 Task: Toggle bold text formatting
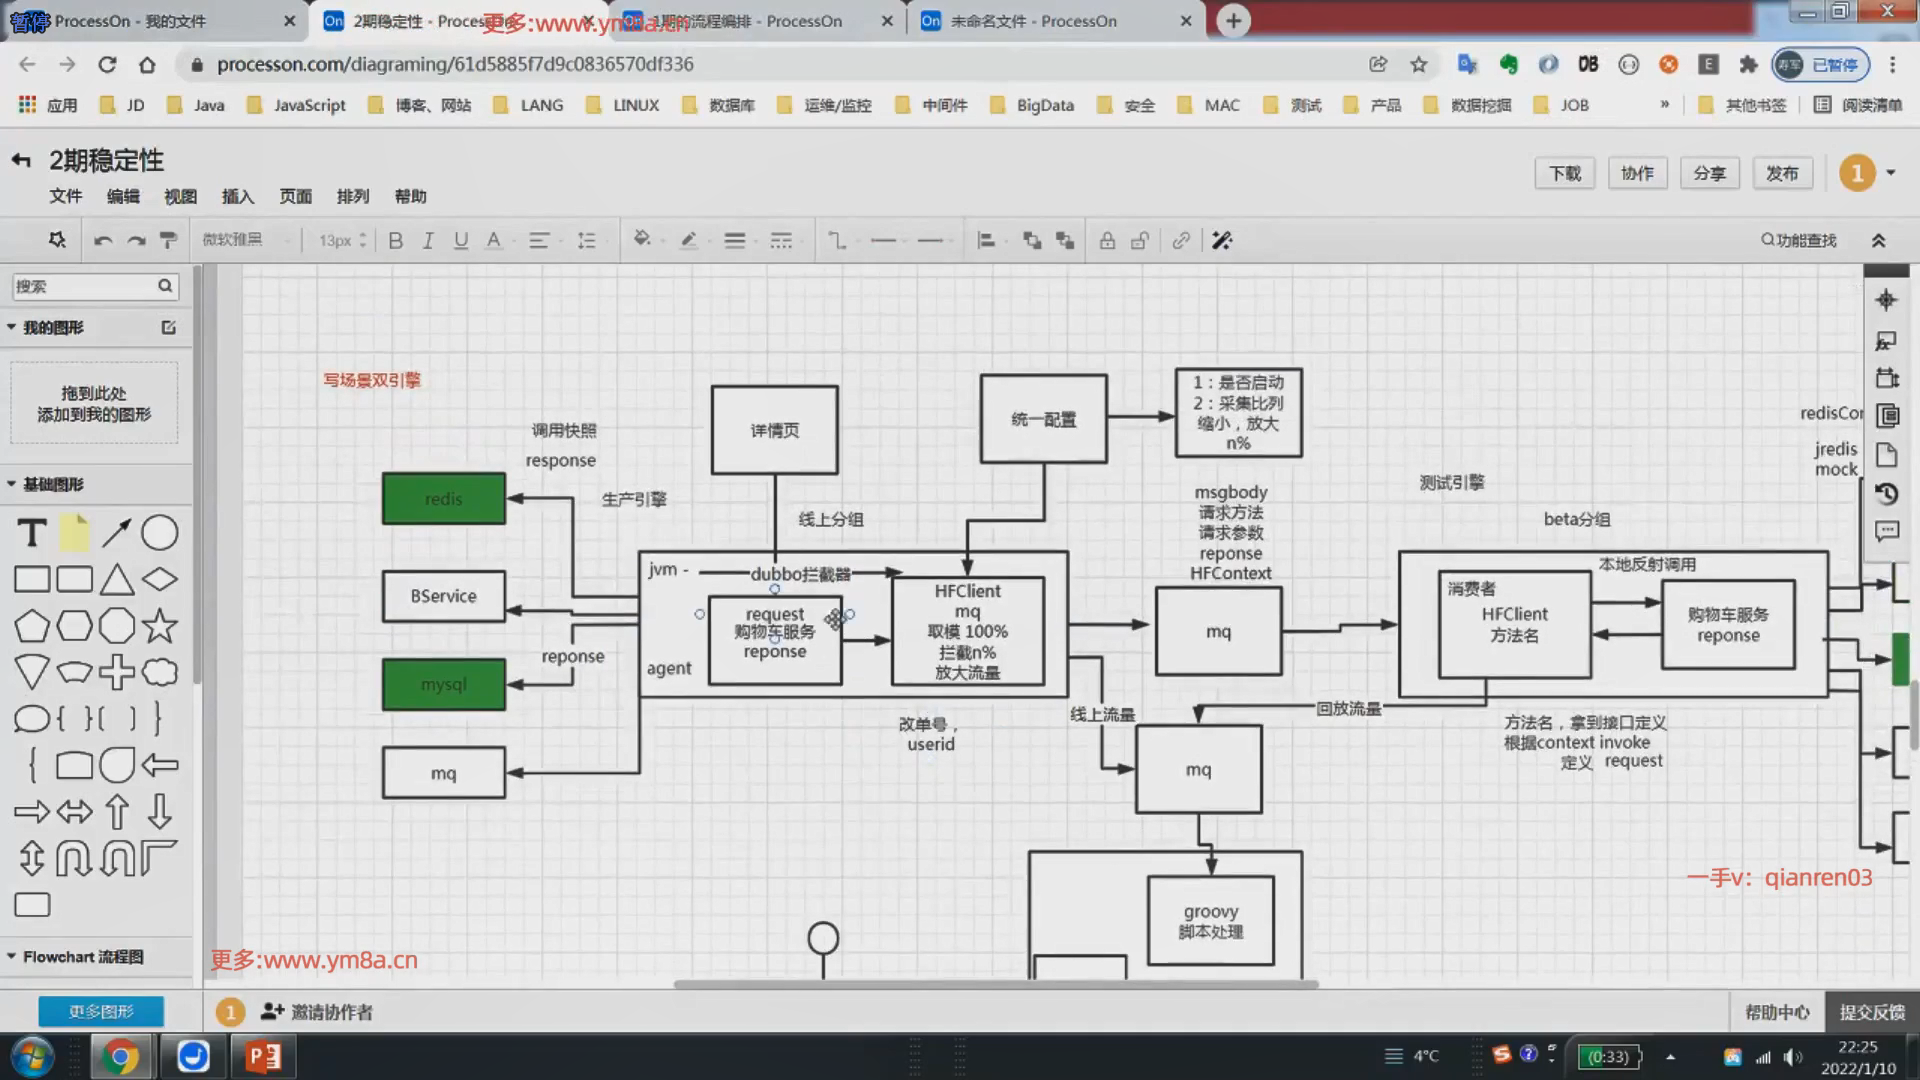click(x=395, y=240)
